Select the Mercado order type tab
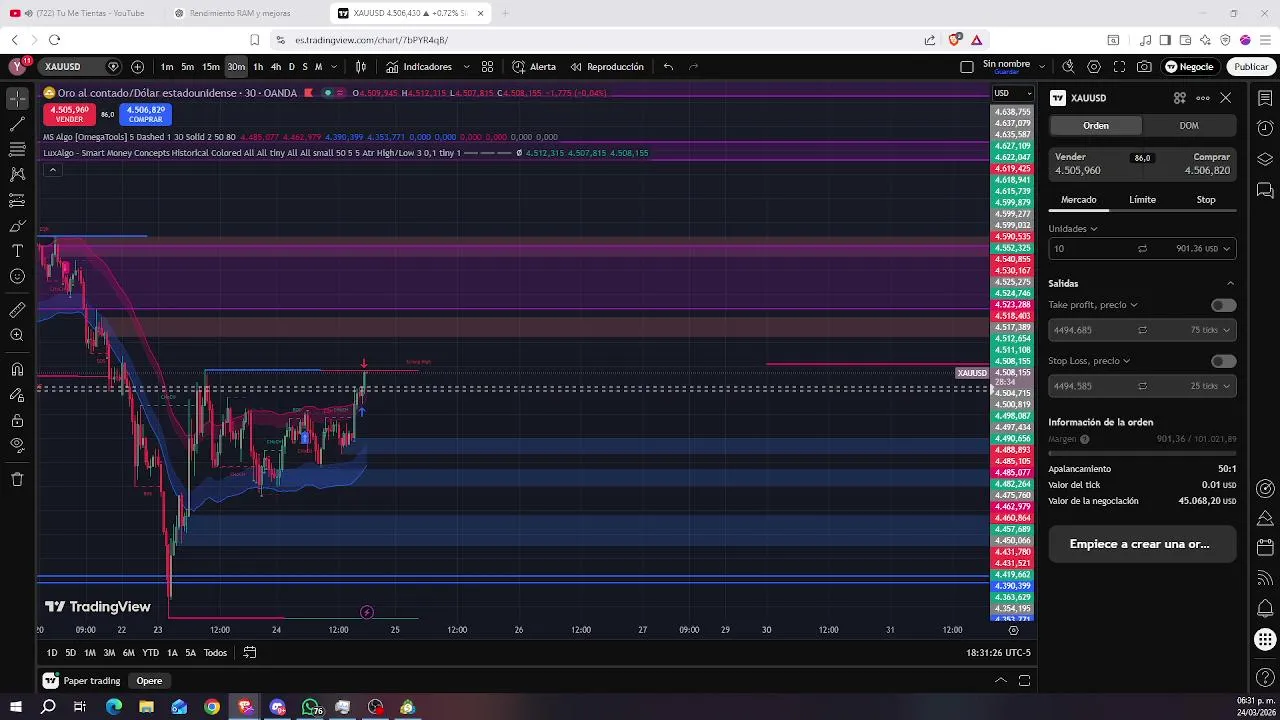The height and width of the screenshot is (720, 1280). pyautogui.click(x=1079, y=200)
